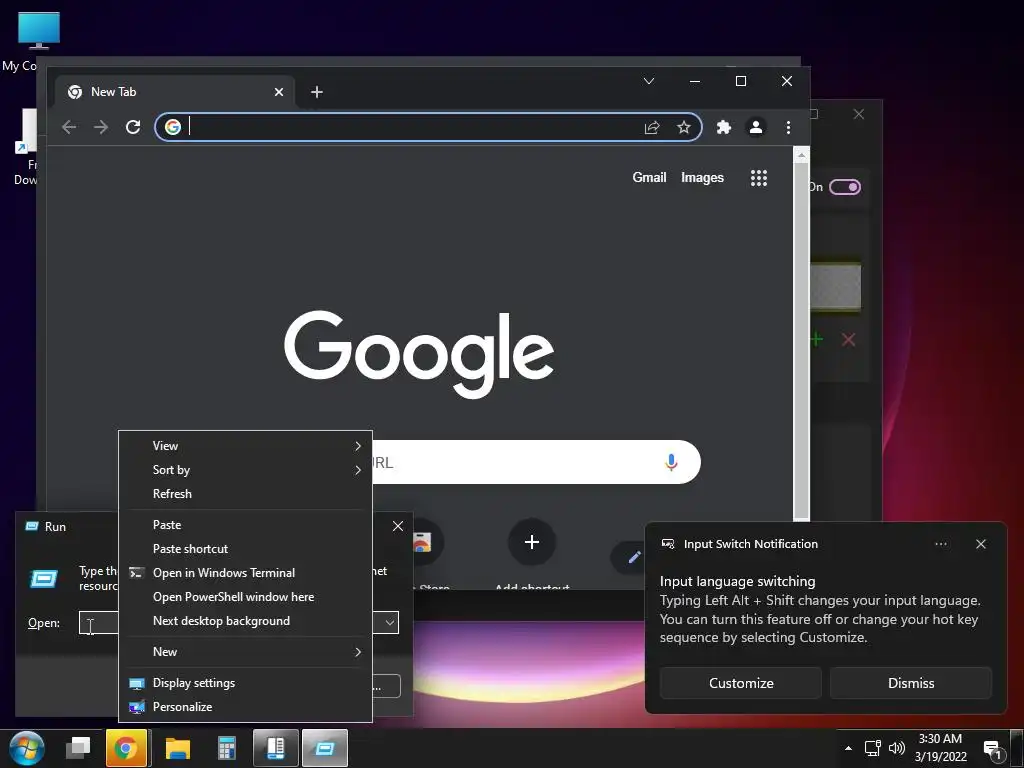Open notification center icon
Screen dimensions: 1024x768
(x=993, y=750)
